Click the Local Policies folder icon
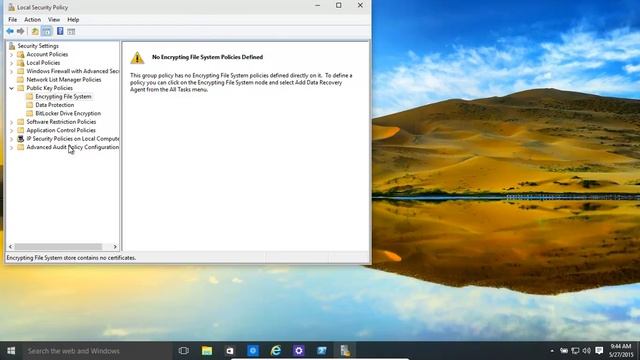This screenshot has height=360, width=640. (x=20, y=63)
